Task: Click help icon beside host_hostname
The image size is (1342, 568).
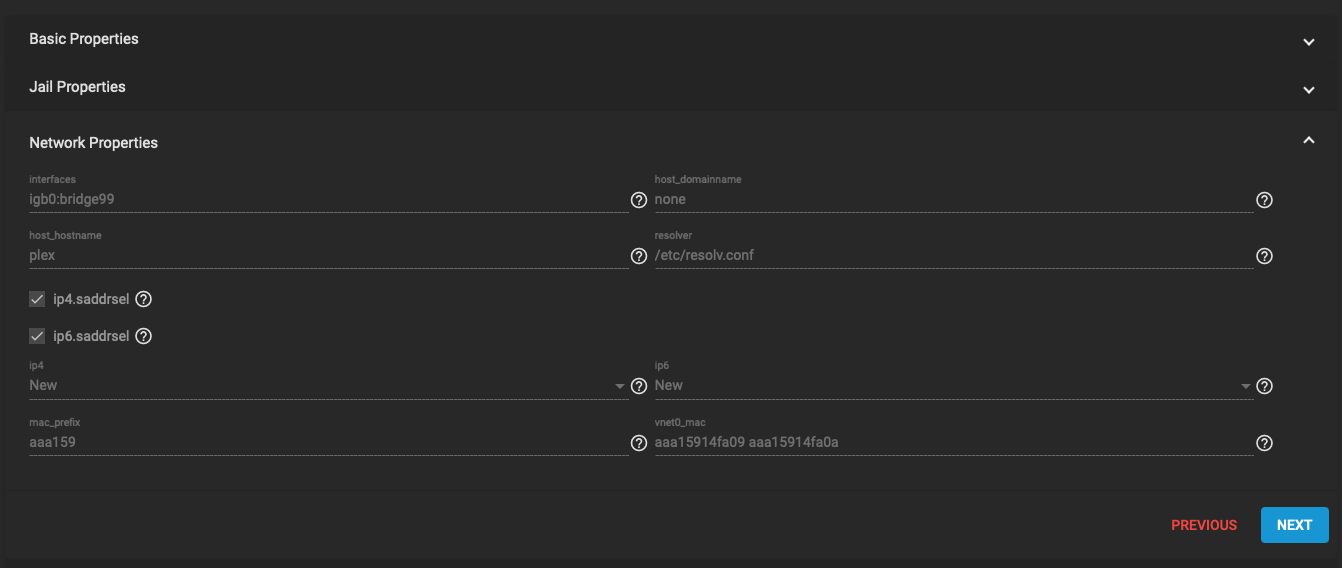Action: coord(639,256)
